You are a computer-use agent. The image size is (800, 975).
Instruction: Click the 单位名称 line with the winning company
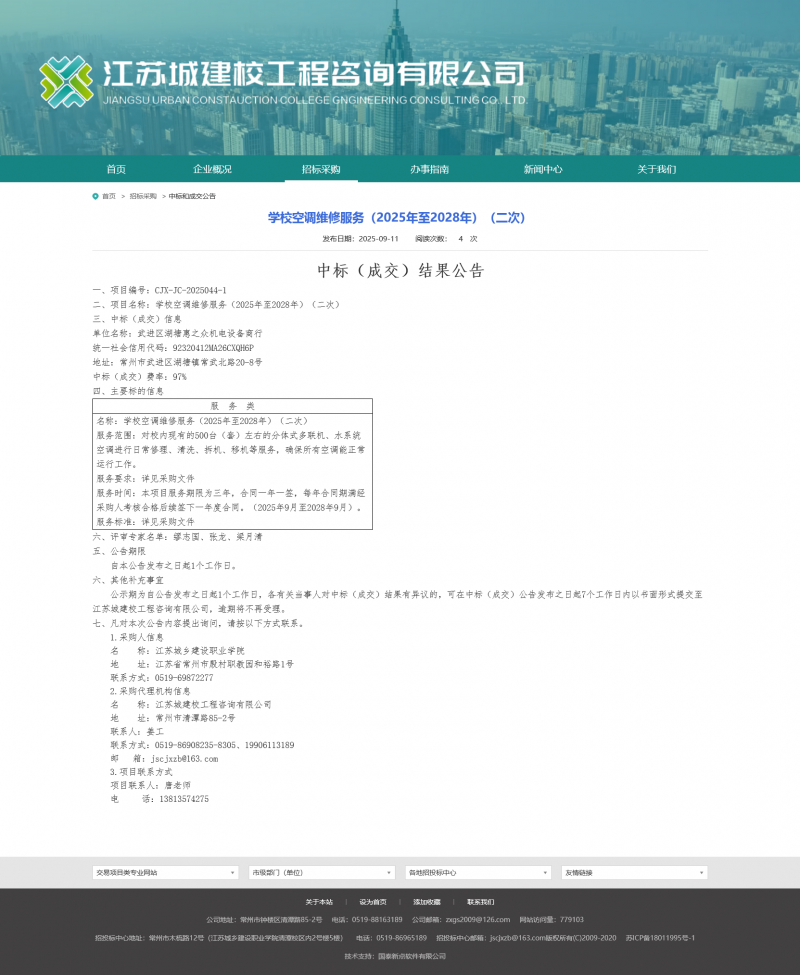(178, 333)
